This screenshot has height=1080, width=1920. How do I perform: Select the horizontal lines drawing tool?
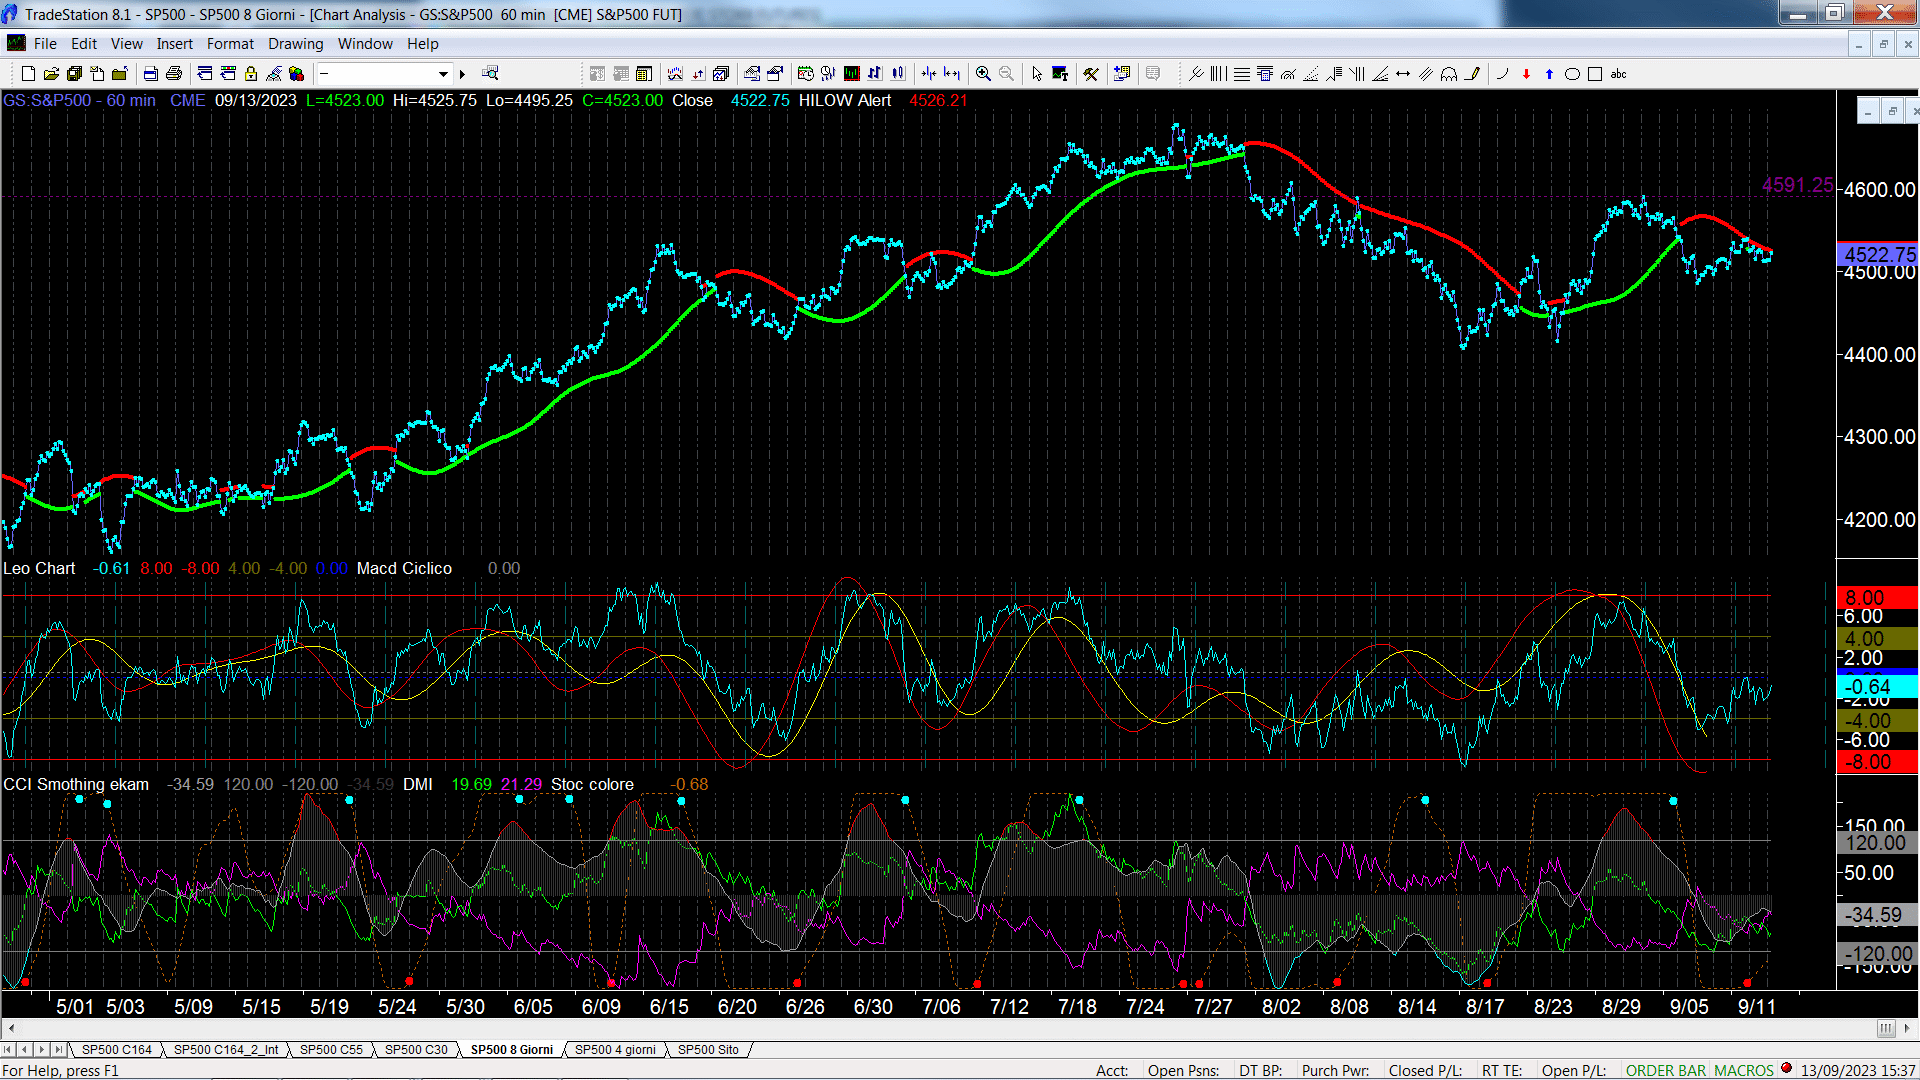[x=1242, y=73]
